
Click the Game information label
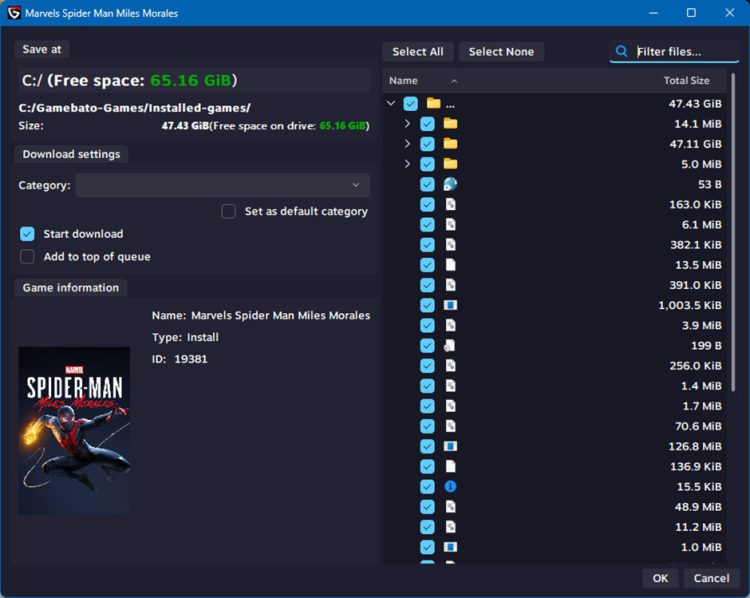[71, 288]
